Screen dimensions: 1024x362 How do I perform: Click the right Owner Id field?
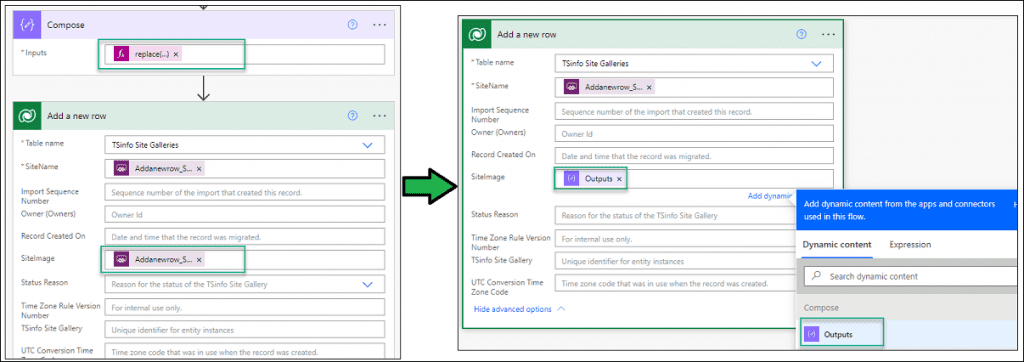click(694, 133)
